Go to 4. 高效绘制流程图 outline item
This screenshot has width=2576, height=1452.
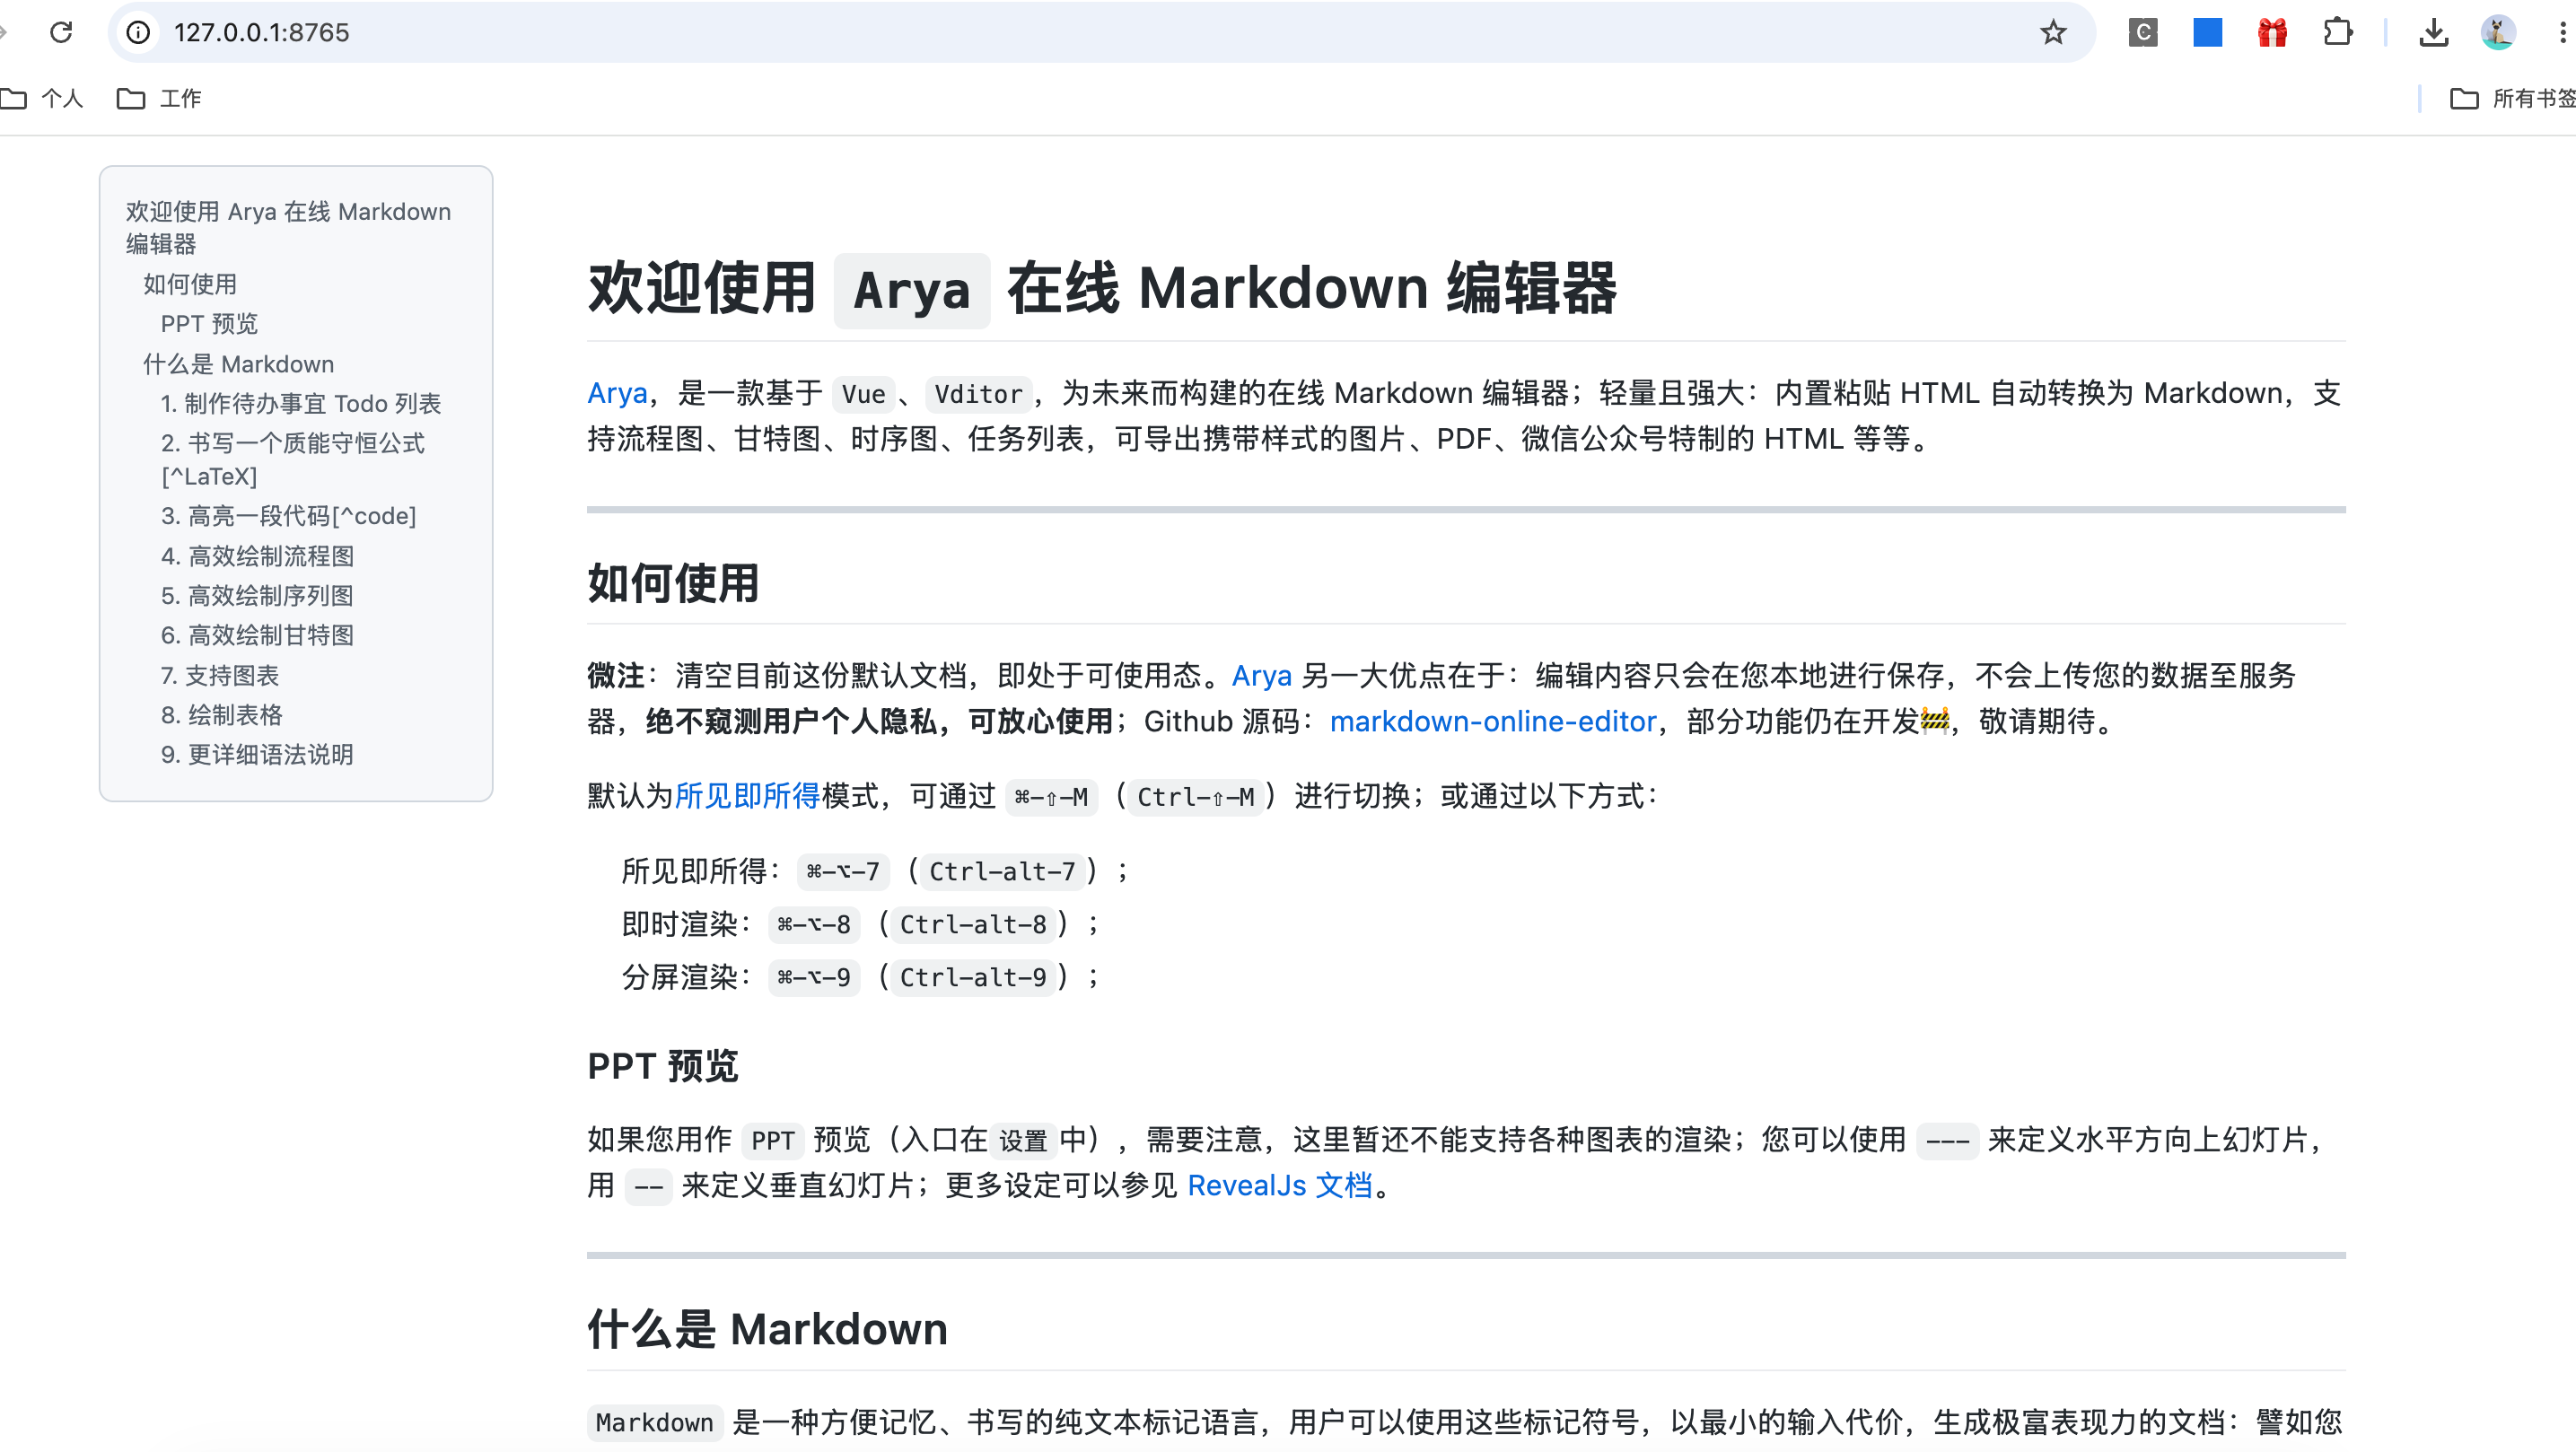point(257,556)
